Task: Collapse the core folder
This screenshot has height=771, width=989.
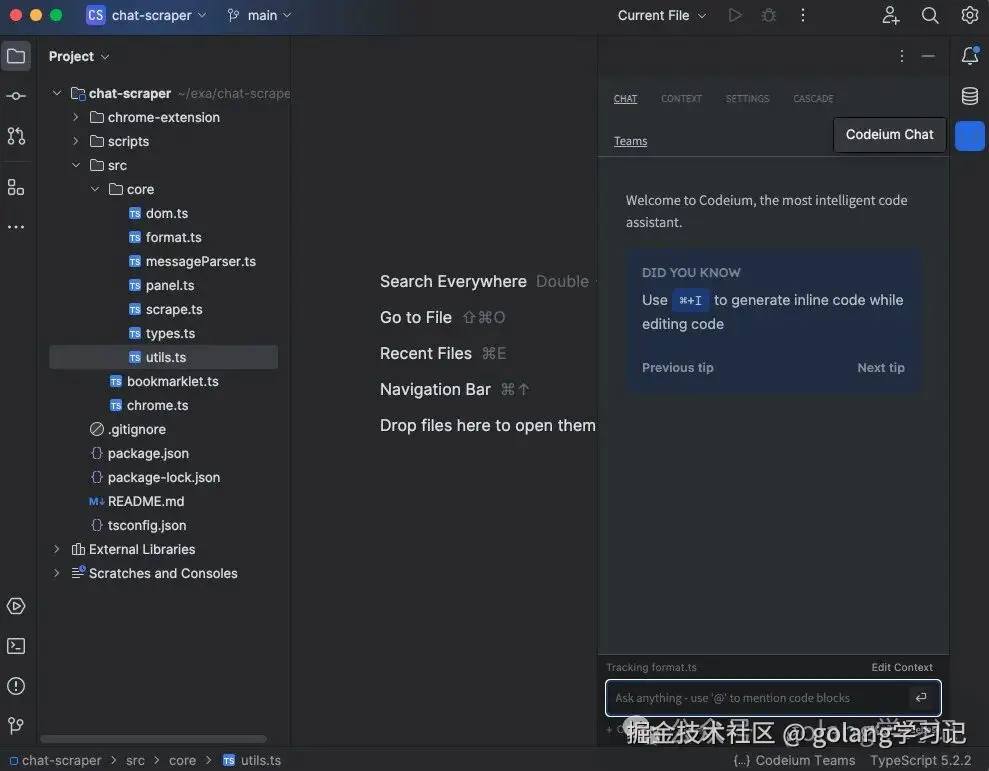Action: click(x=95, y=189)
